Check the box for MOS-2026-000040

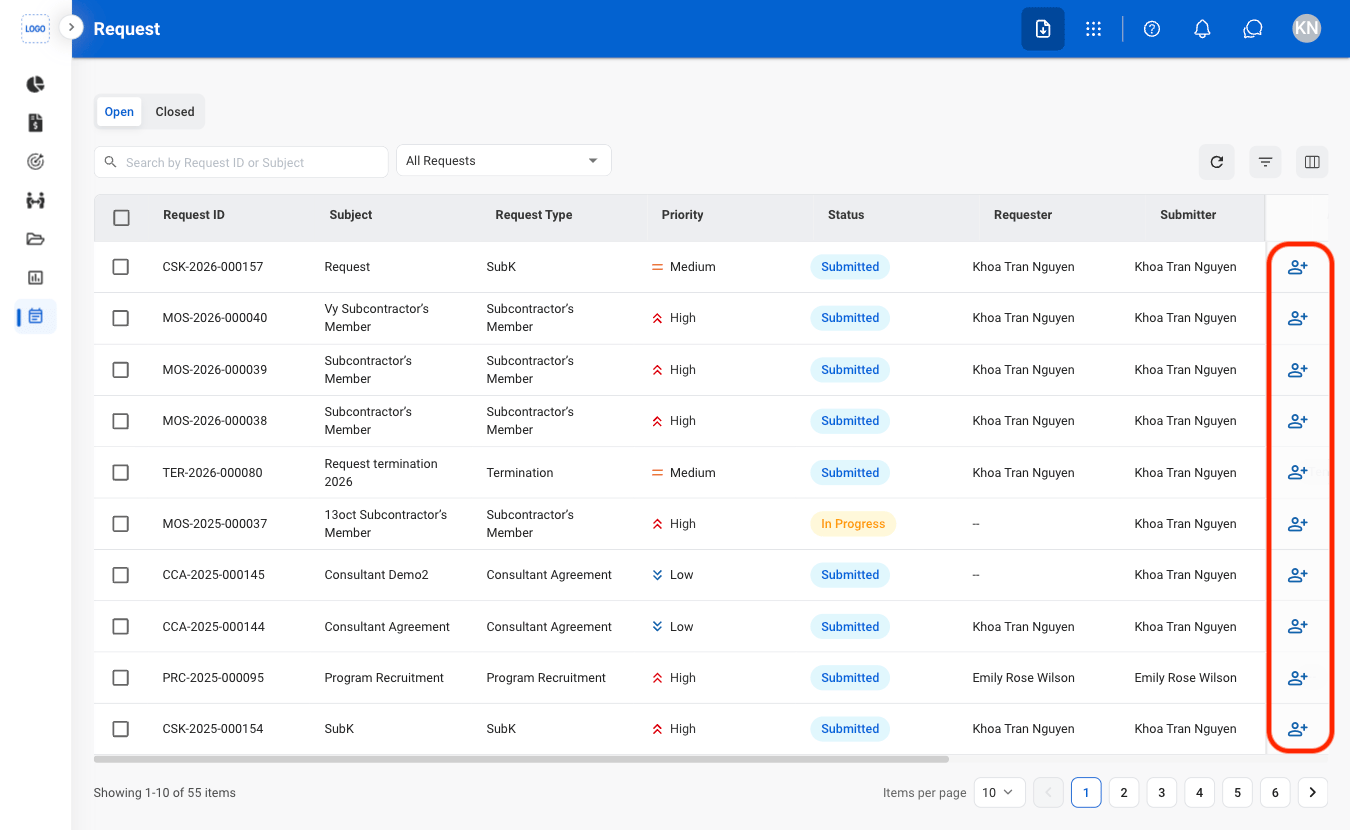tap(121, 318)
